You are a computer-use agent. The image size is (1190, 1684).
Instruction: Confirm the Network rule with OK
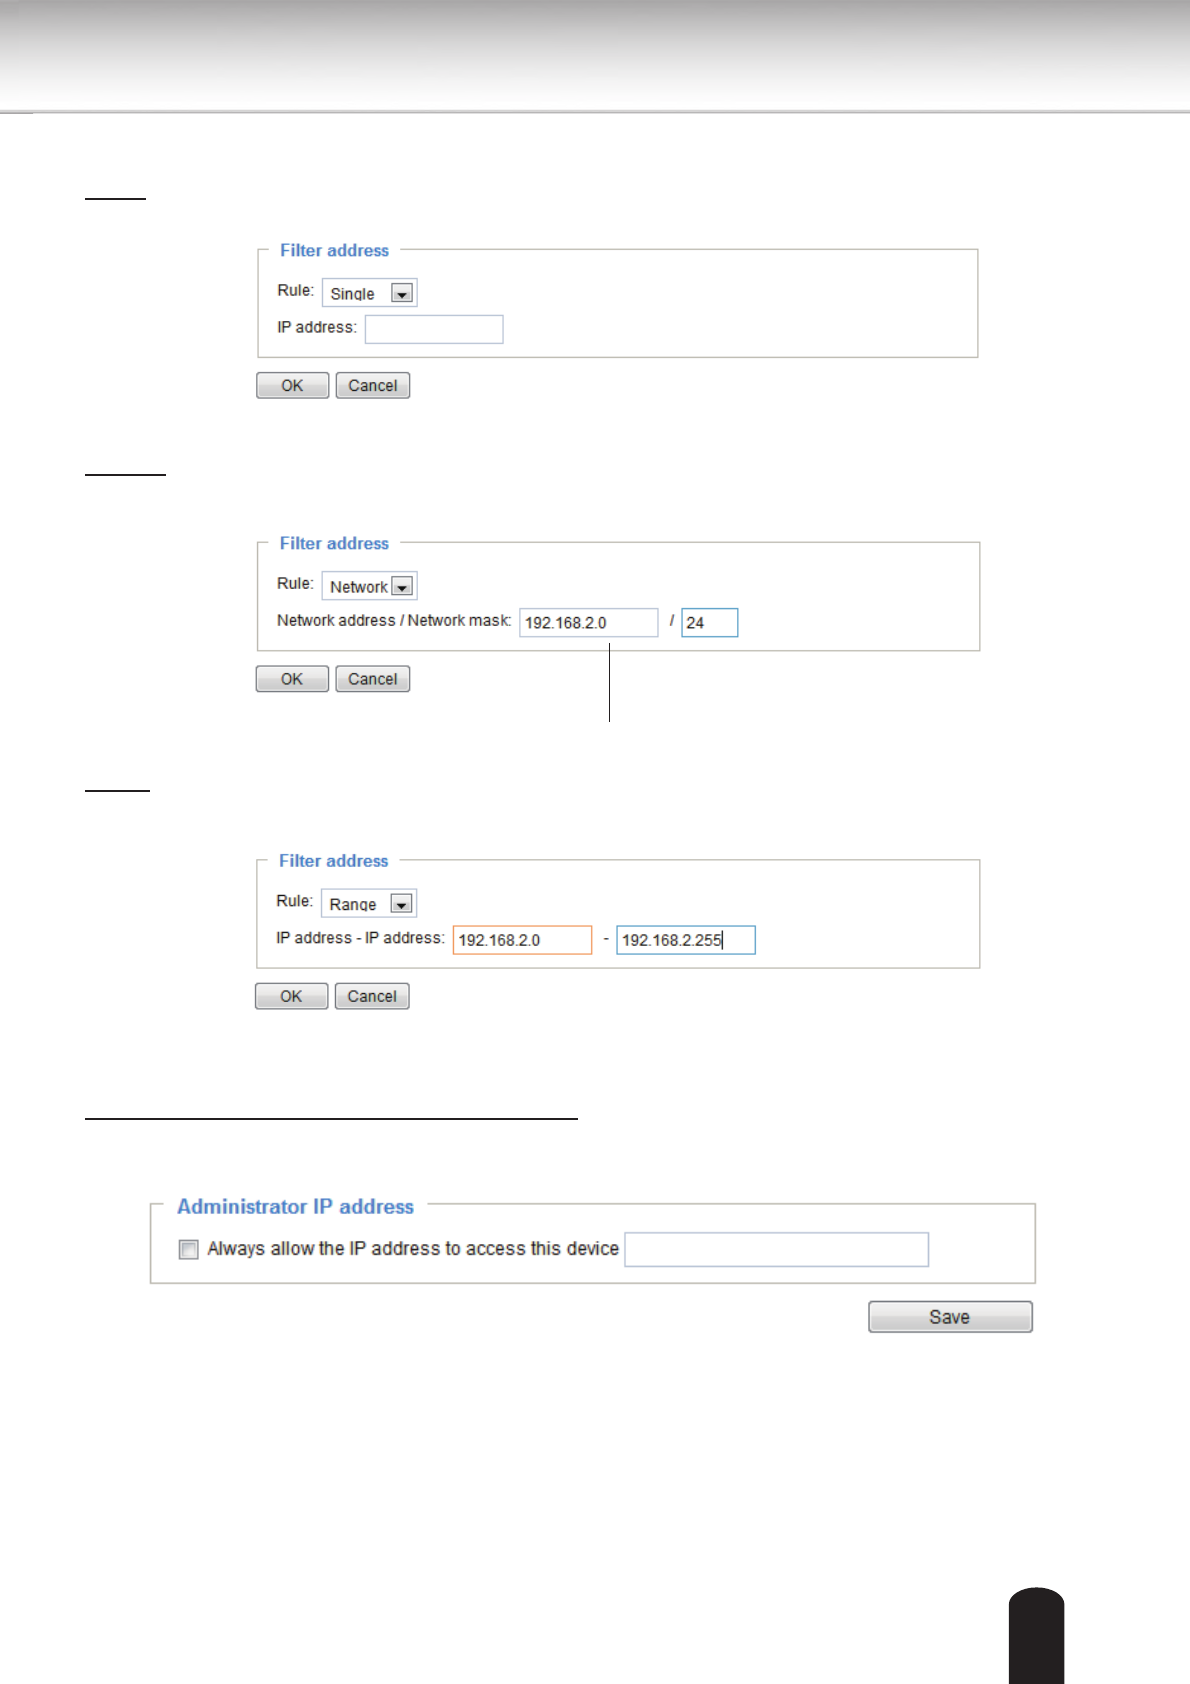point(292,679)
